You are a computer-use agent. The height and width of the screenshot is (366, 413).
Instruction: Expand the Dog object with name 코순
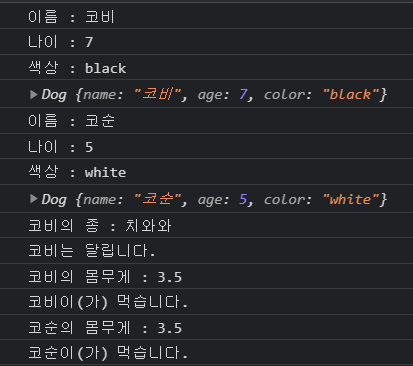click(x=33, y=199)
